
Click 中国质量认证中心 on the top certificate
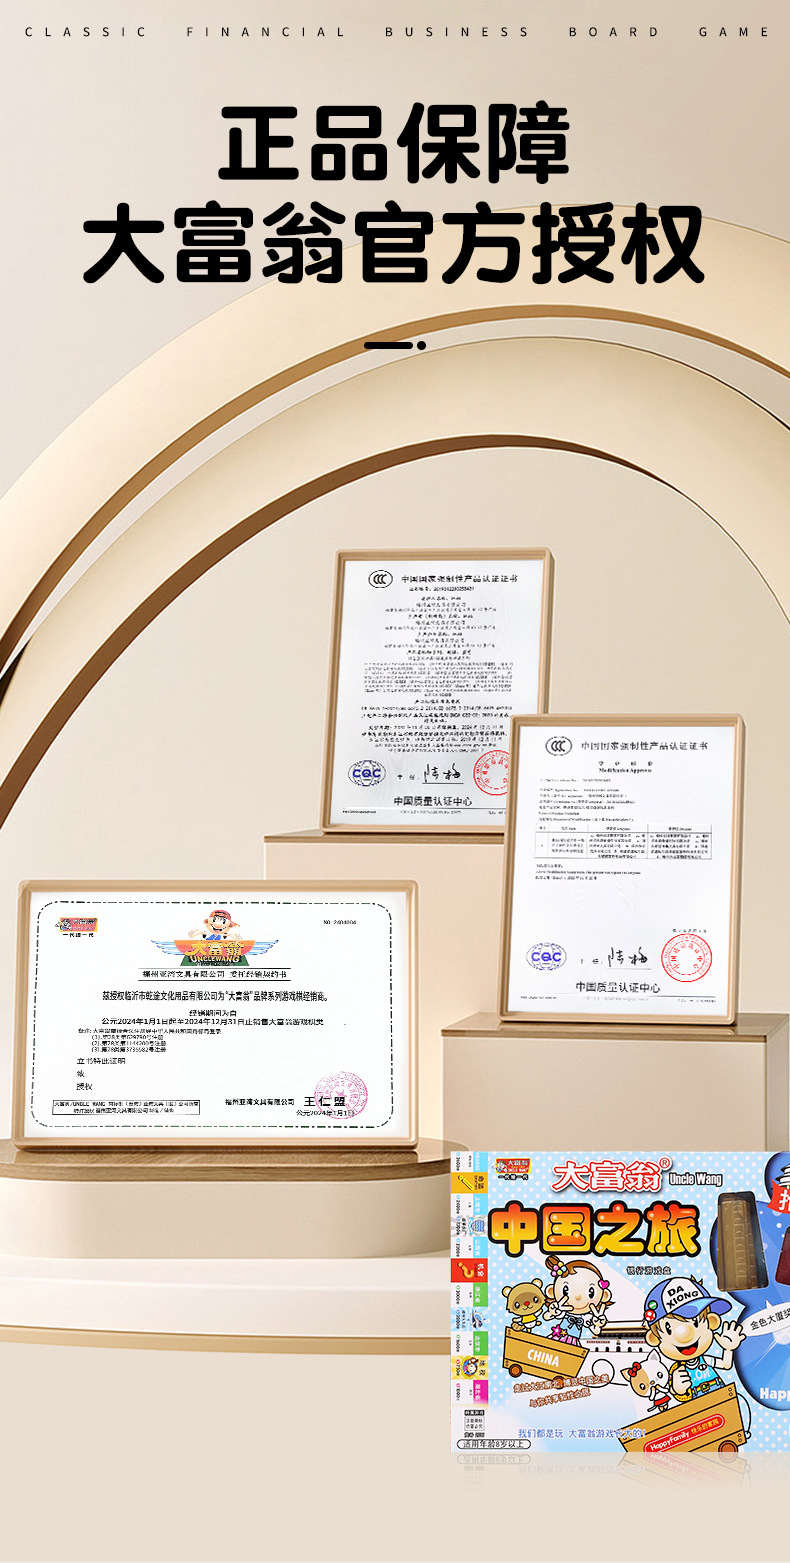(434, 801)
